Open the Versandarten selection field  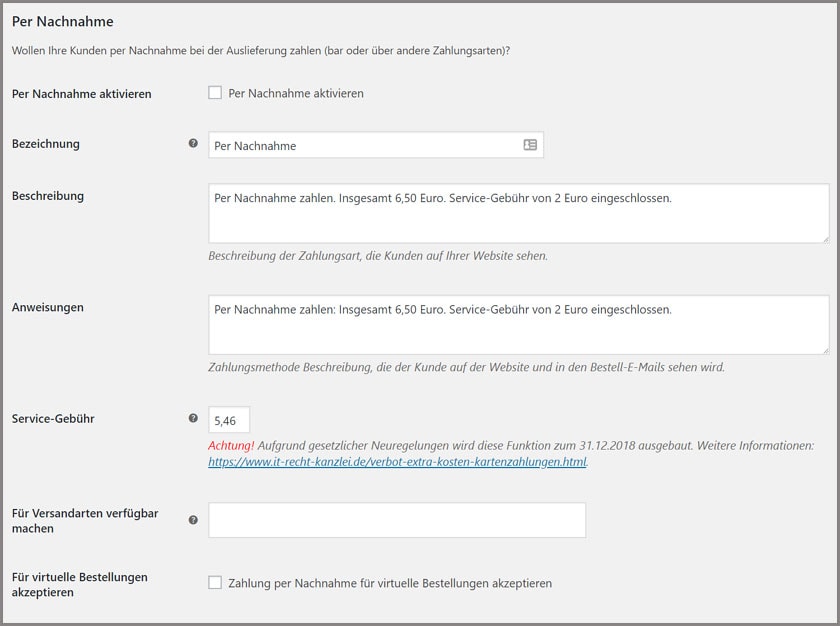pos(397,520)
